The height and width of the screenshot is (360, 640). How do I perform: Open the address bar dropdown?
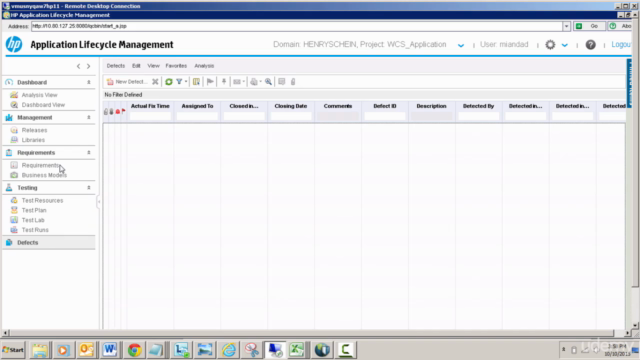[x=566, y=26]
